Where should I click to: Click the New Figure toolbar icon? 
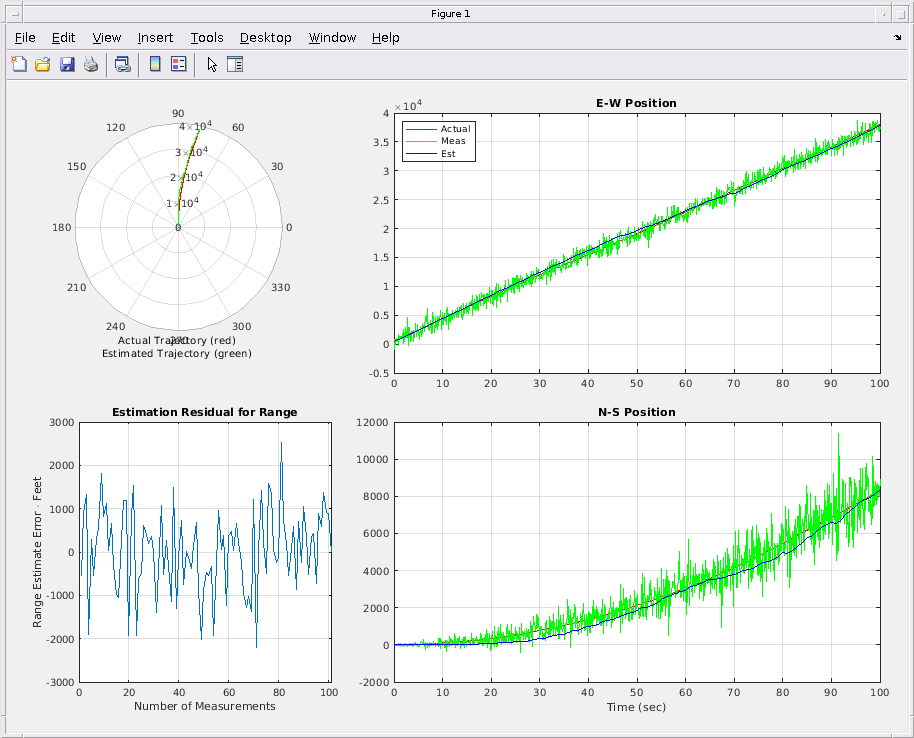pos(19,65)
